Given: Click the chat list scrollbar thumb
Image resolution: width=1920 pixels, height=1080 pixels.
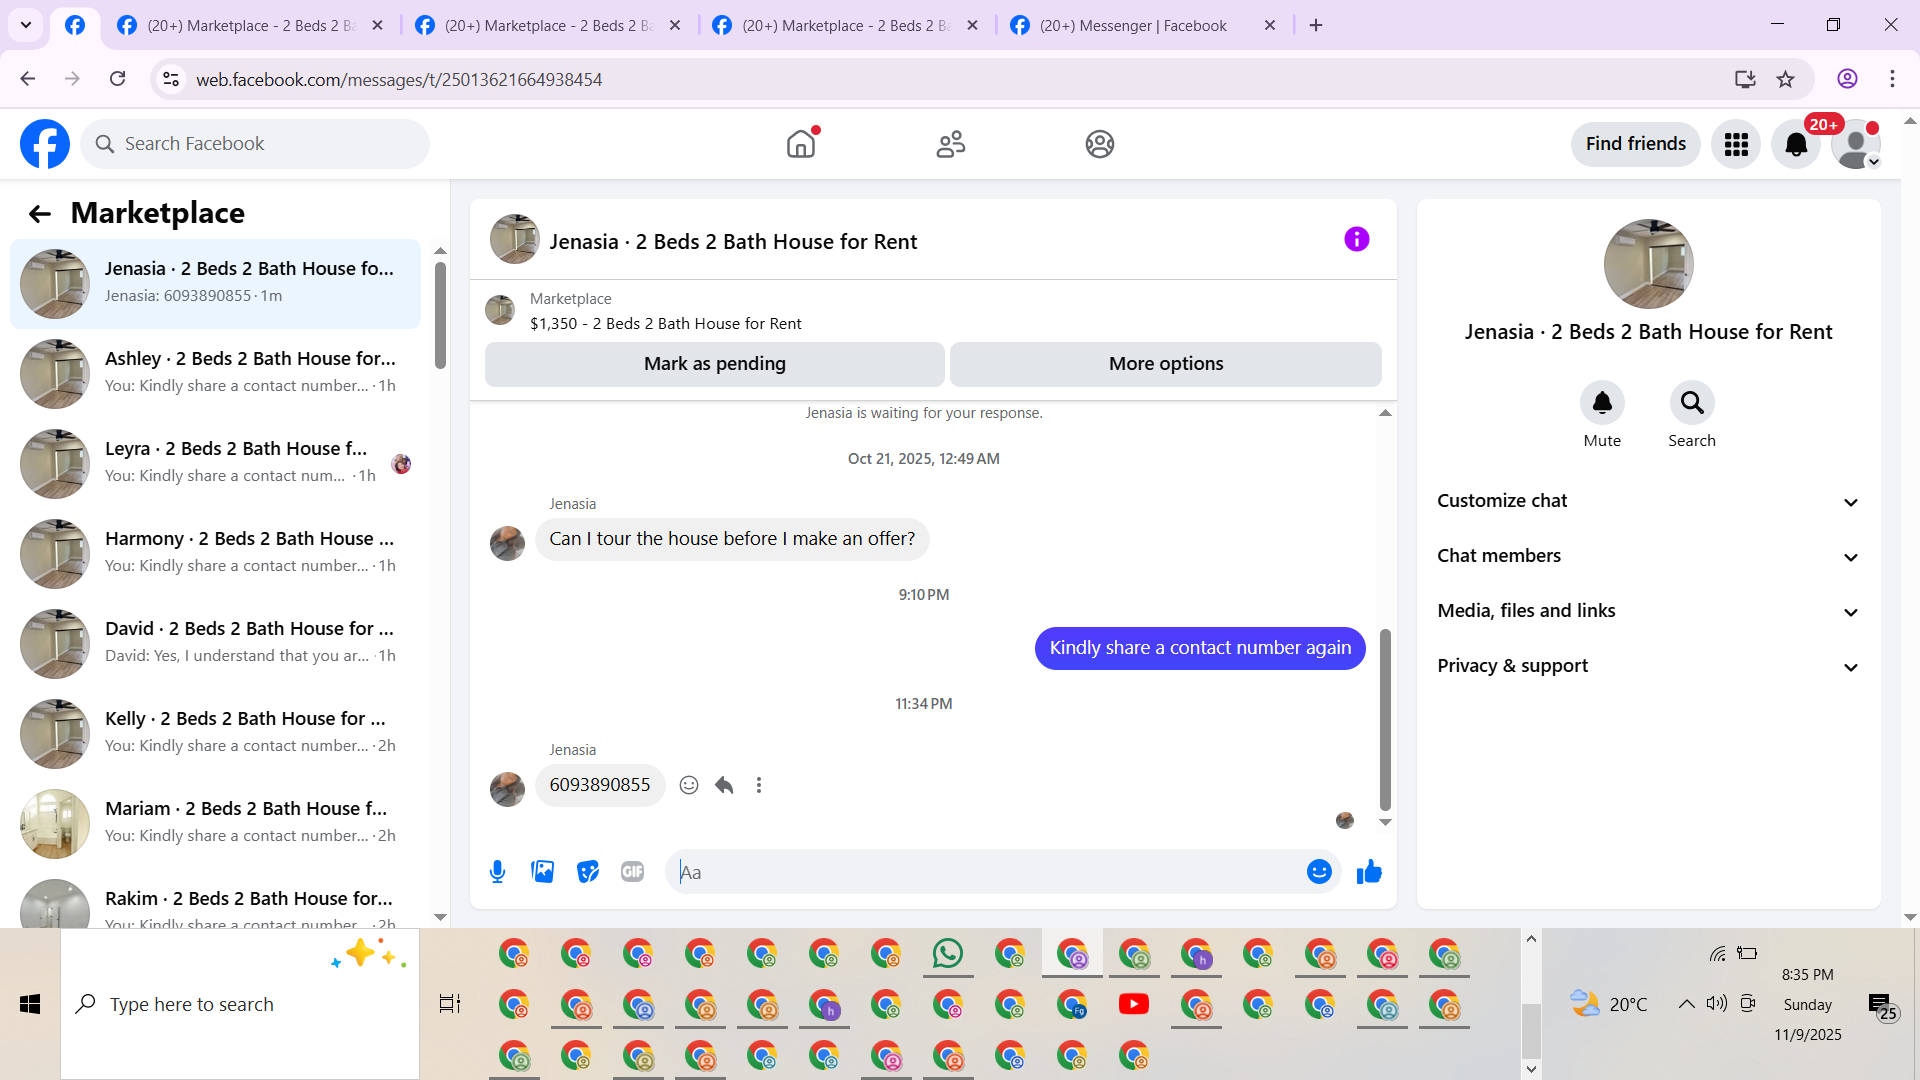Looking at the screenshot, I should tap(440, 315).
